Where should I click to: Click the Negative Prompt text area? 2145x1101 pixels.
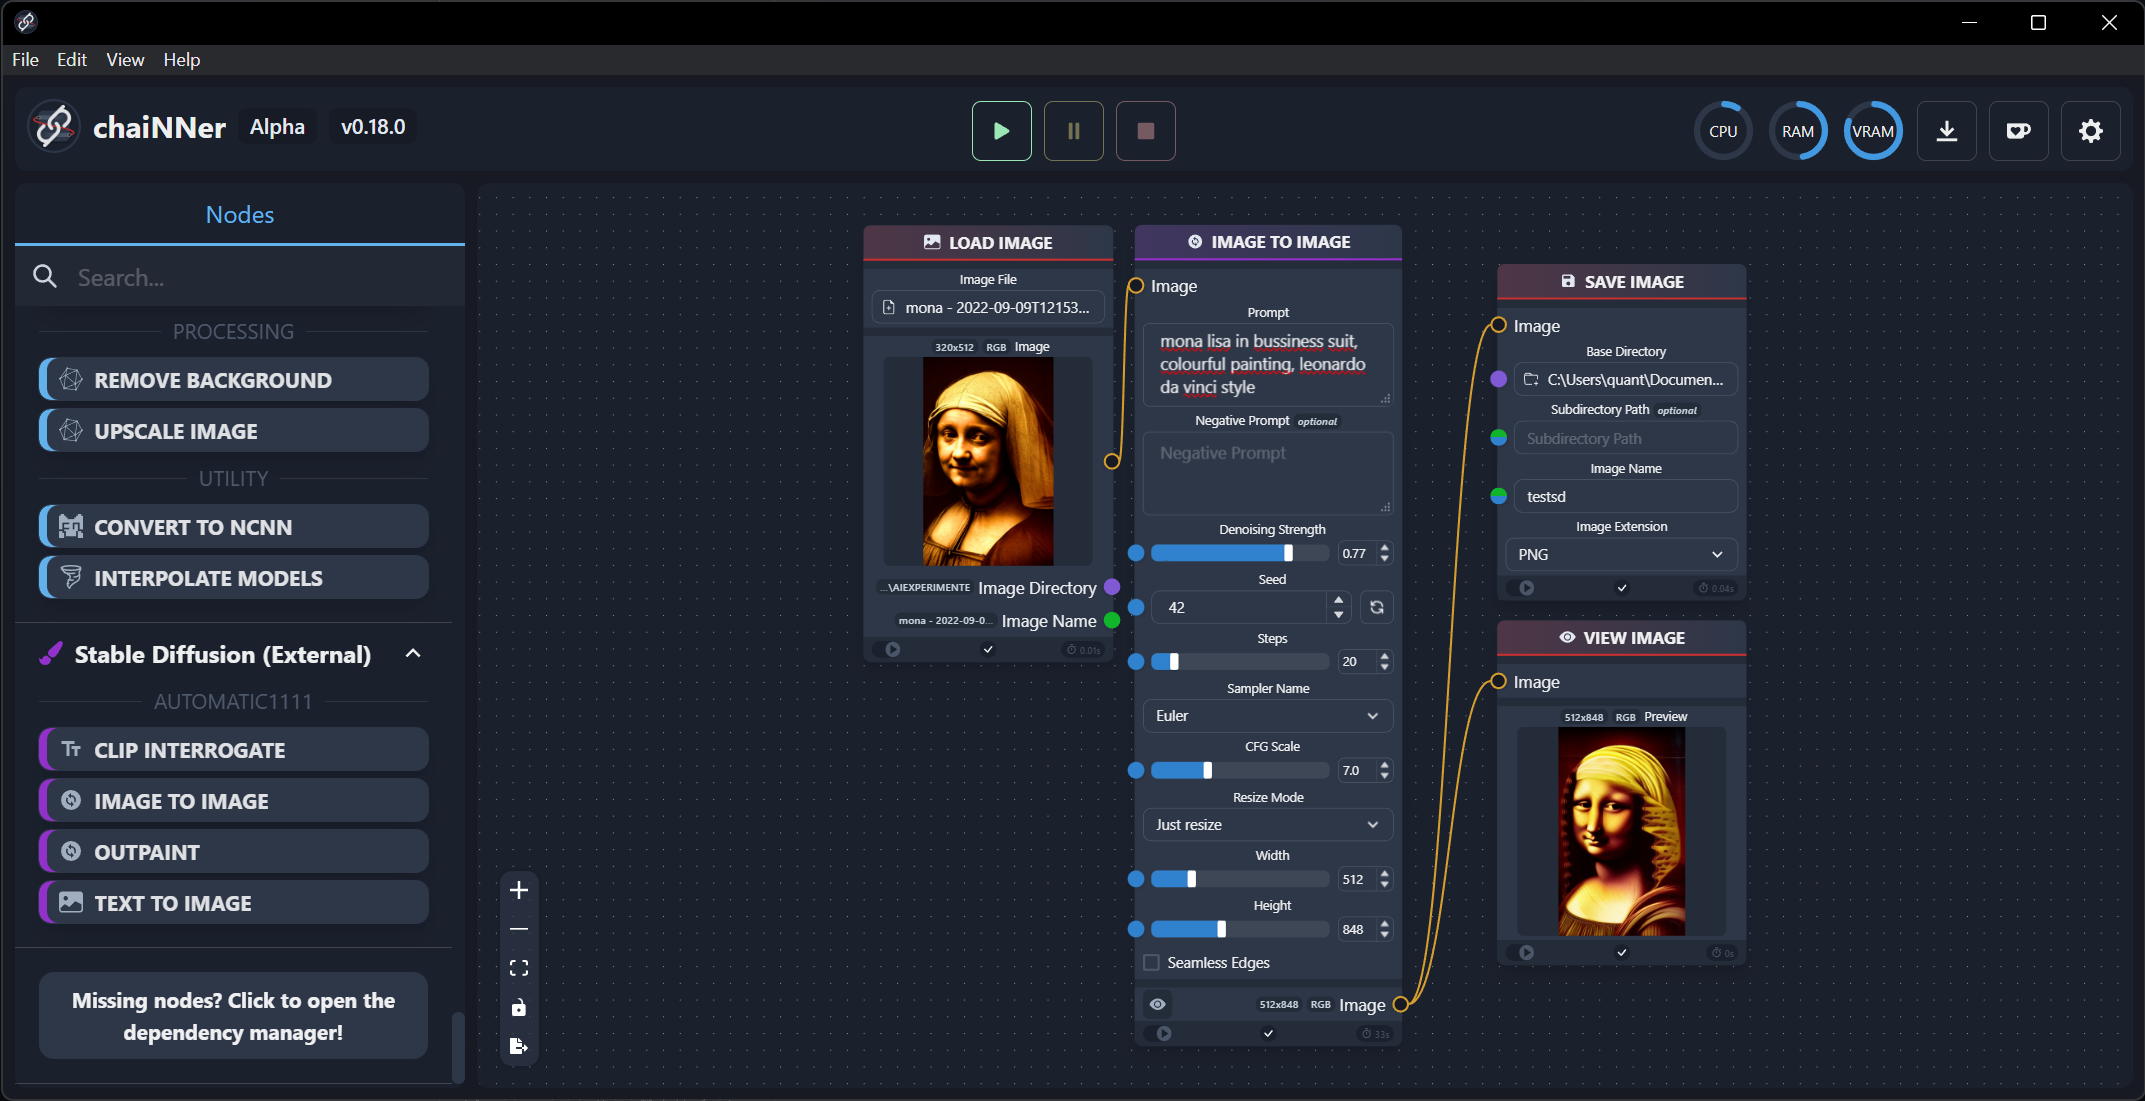coord(1267,473)
